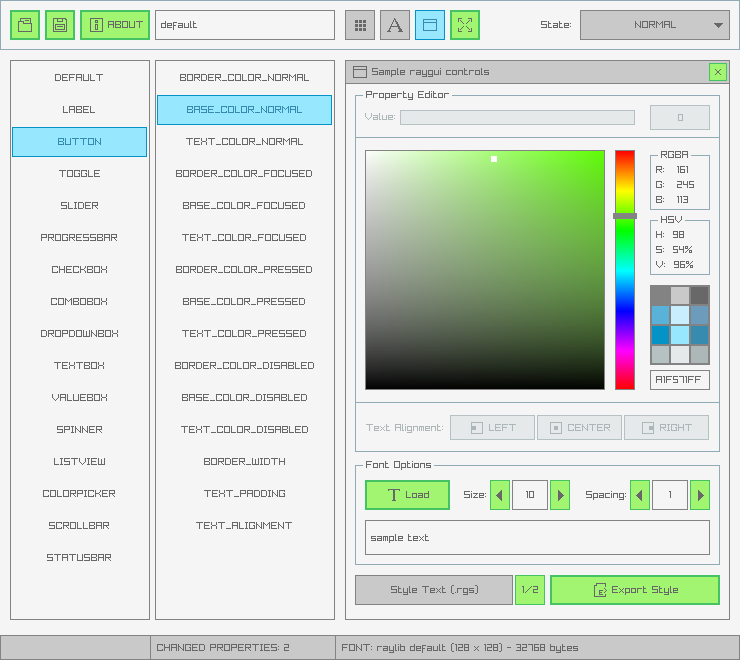Select DROPDOWNBOX in the controls list

coord(79,334)
